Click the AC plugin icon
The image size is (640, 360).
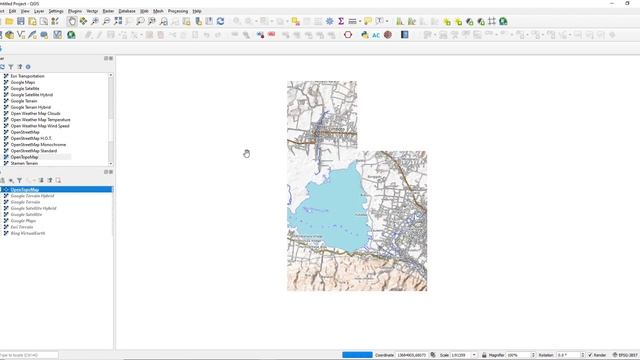376,35
